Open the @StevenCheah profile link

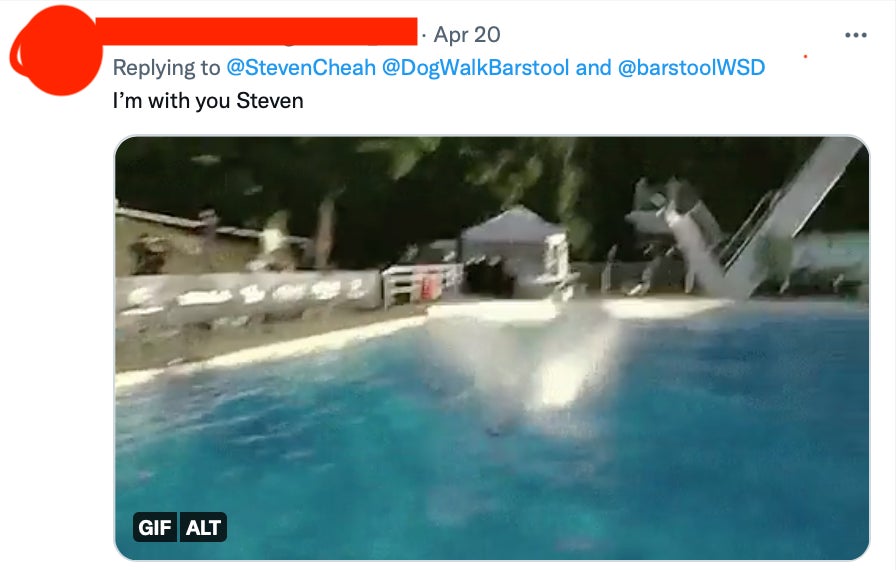pyautogui.click(x=301, y=68)
